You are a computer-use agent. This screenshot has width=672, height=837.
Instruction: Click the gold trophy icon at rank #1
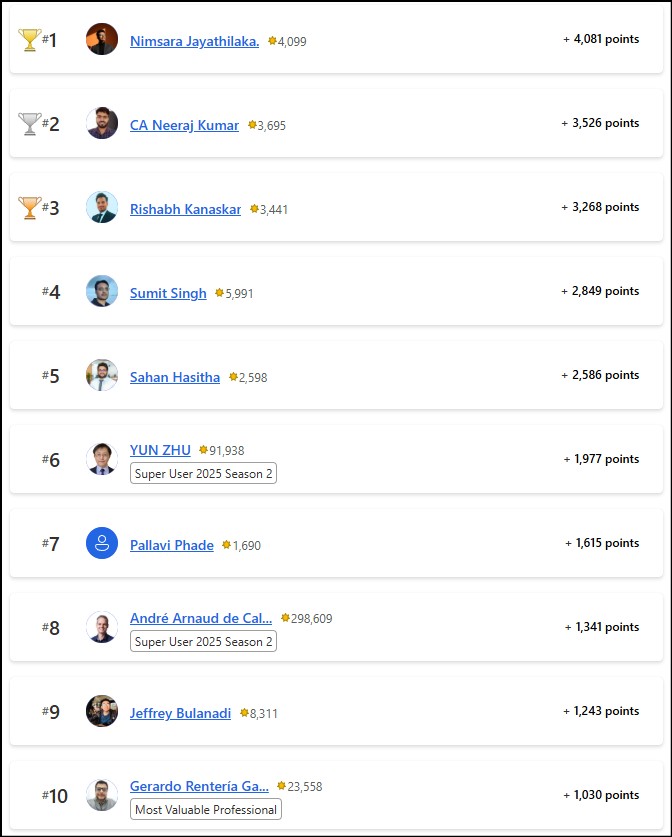click(29, 40)
